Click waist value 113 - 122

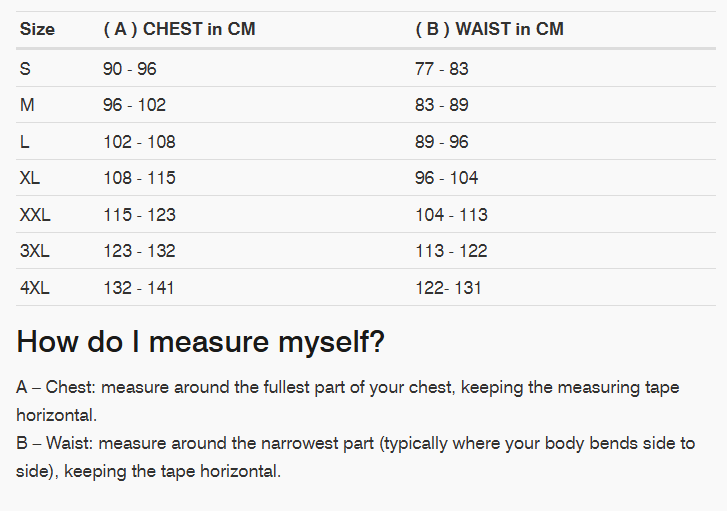coord(451,251)
